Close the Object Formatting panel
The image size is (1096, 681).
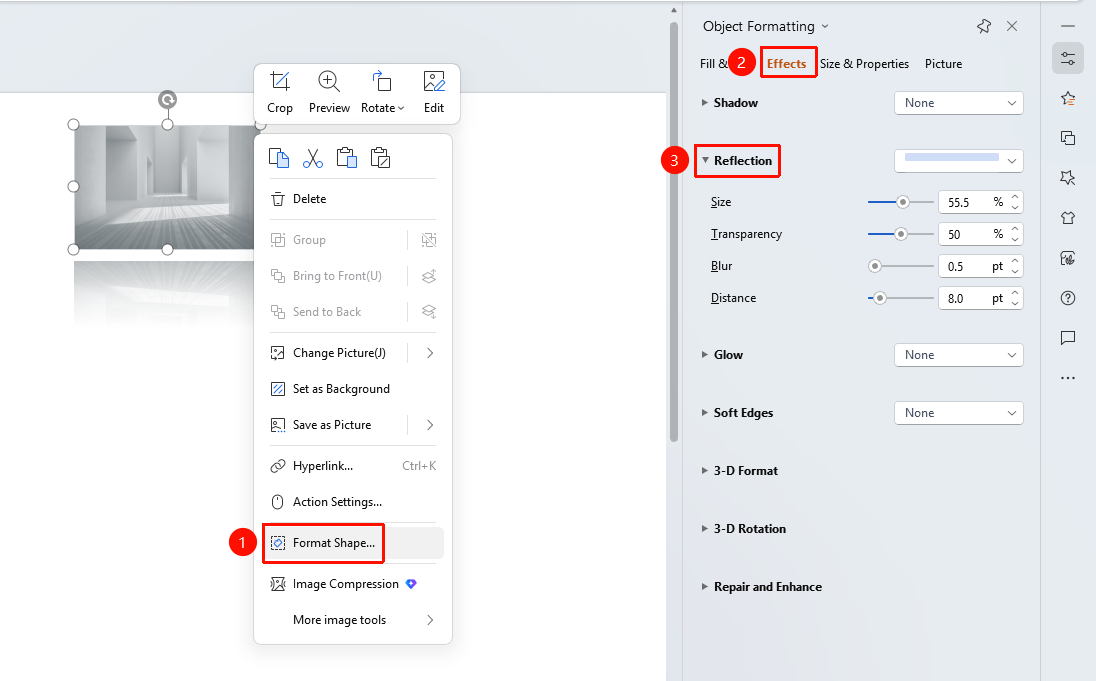1011,27
